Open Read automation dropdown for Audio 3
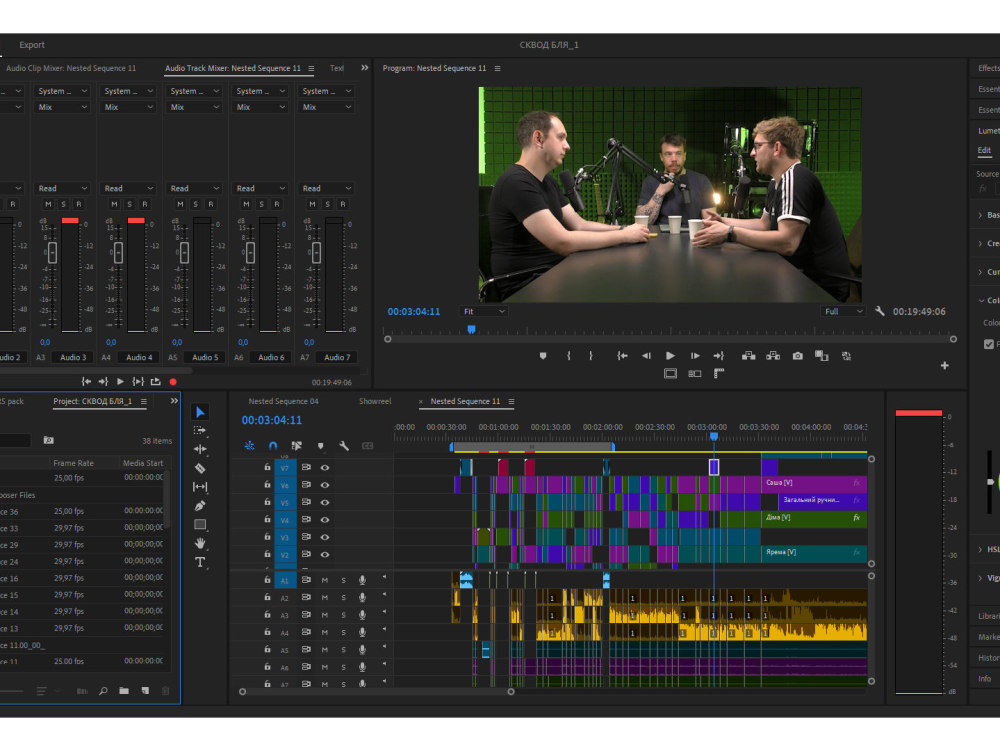 (62, 188)
